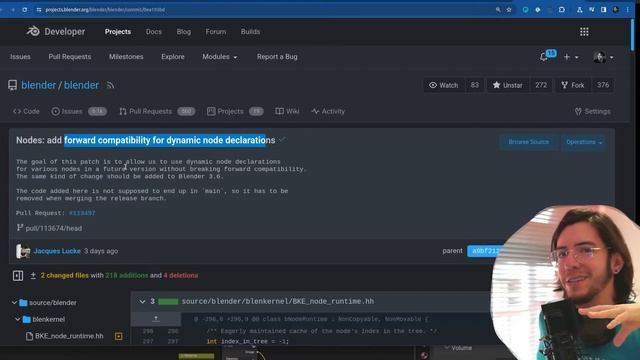Open the repository Settings tab

(x=593, y=111)
